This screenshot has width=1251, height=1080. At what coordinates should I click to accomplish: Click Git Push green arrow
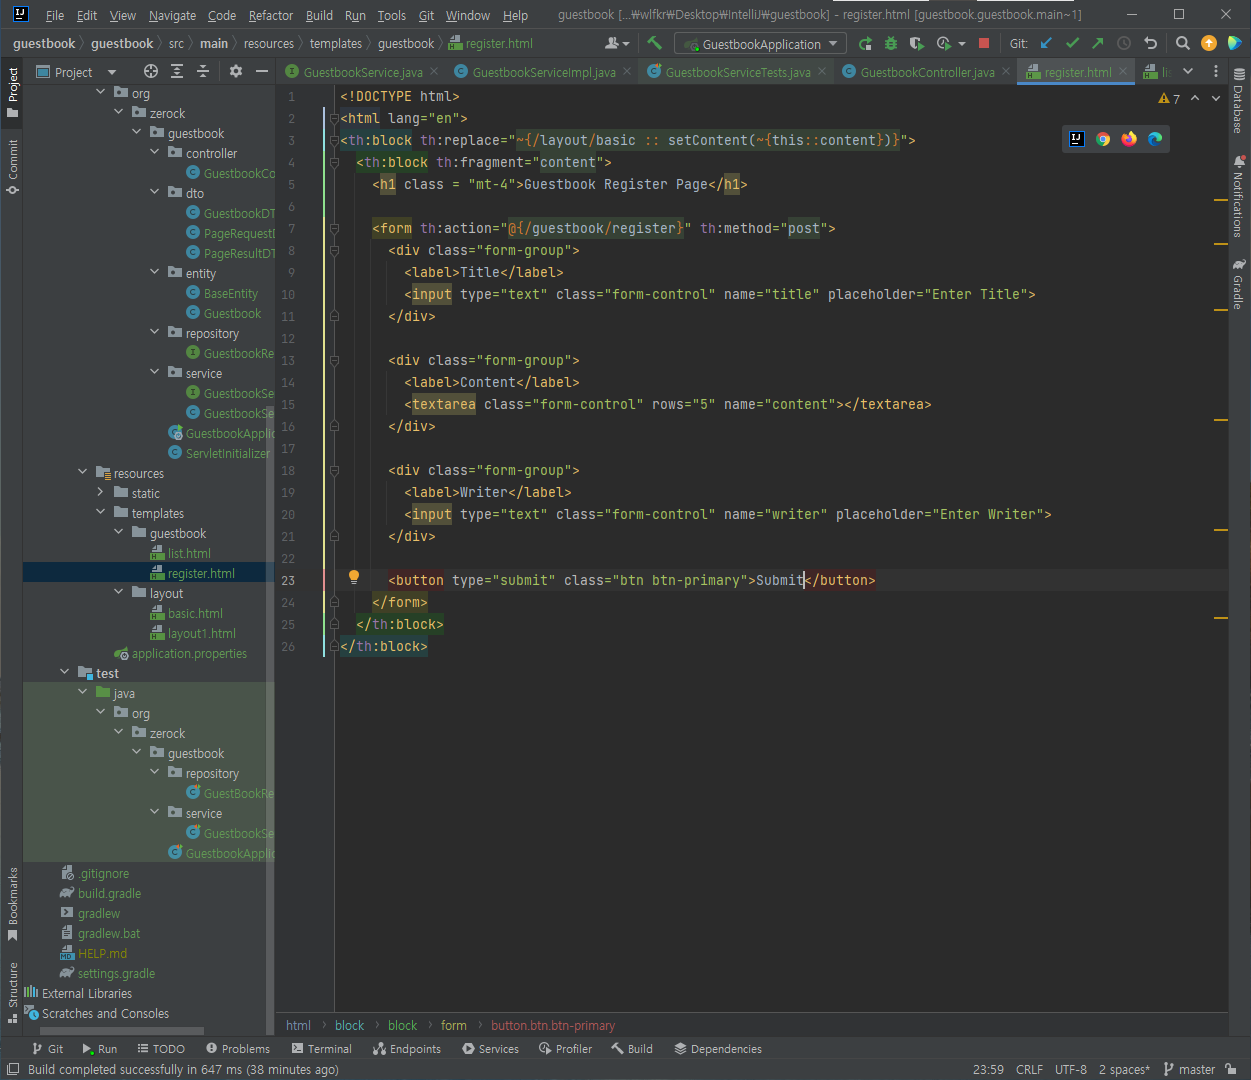1098,43
